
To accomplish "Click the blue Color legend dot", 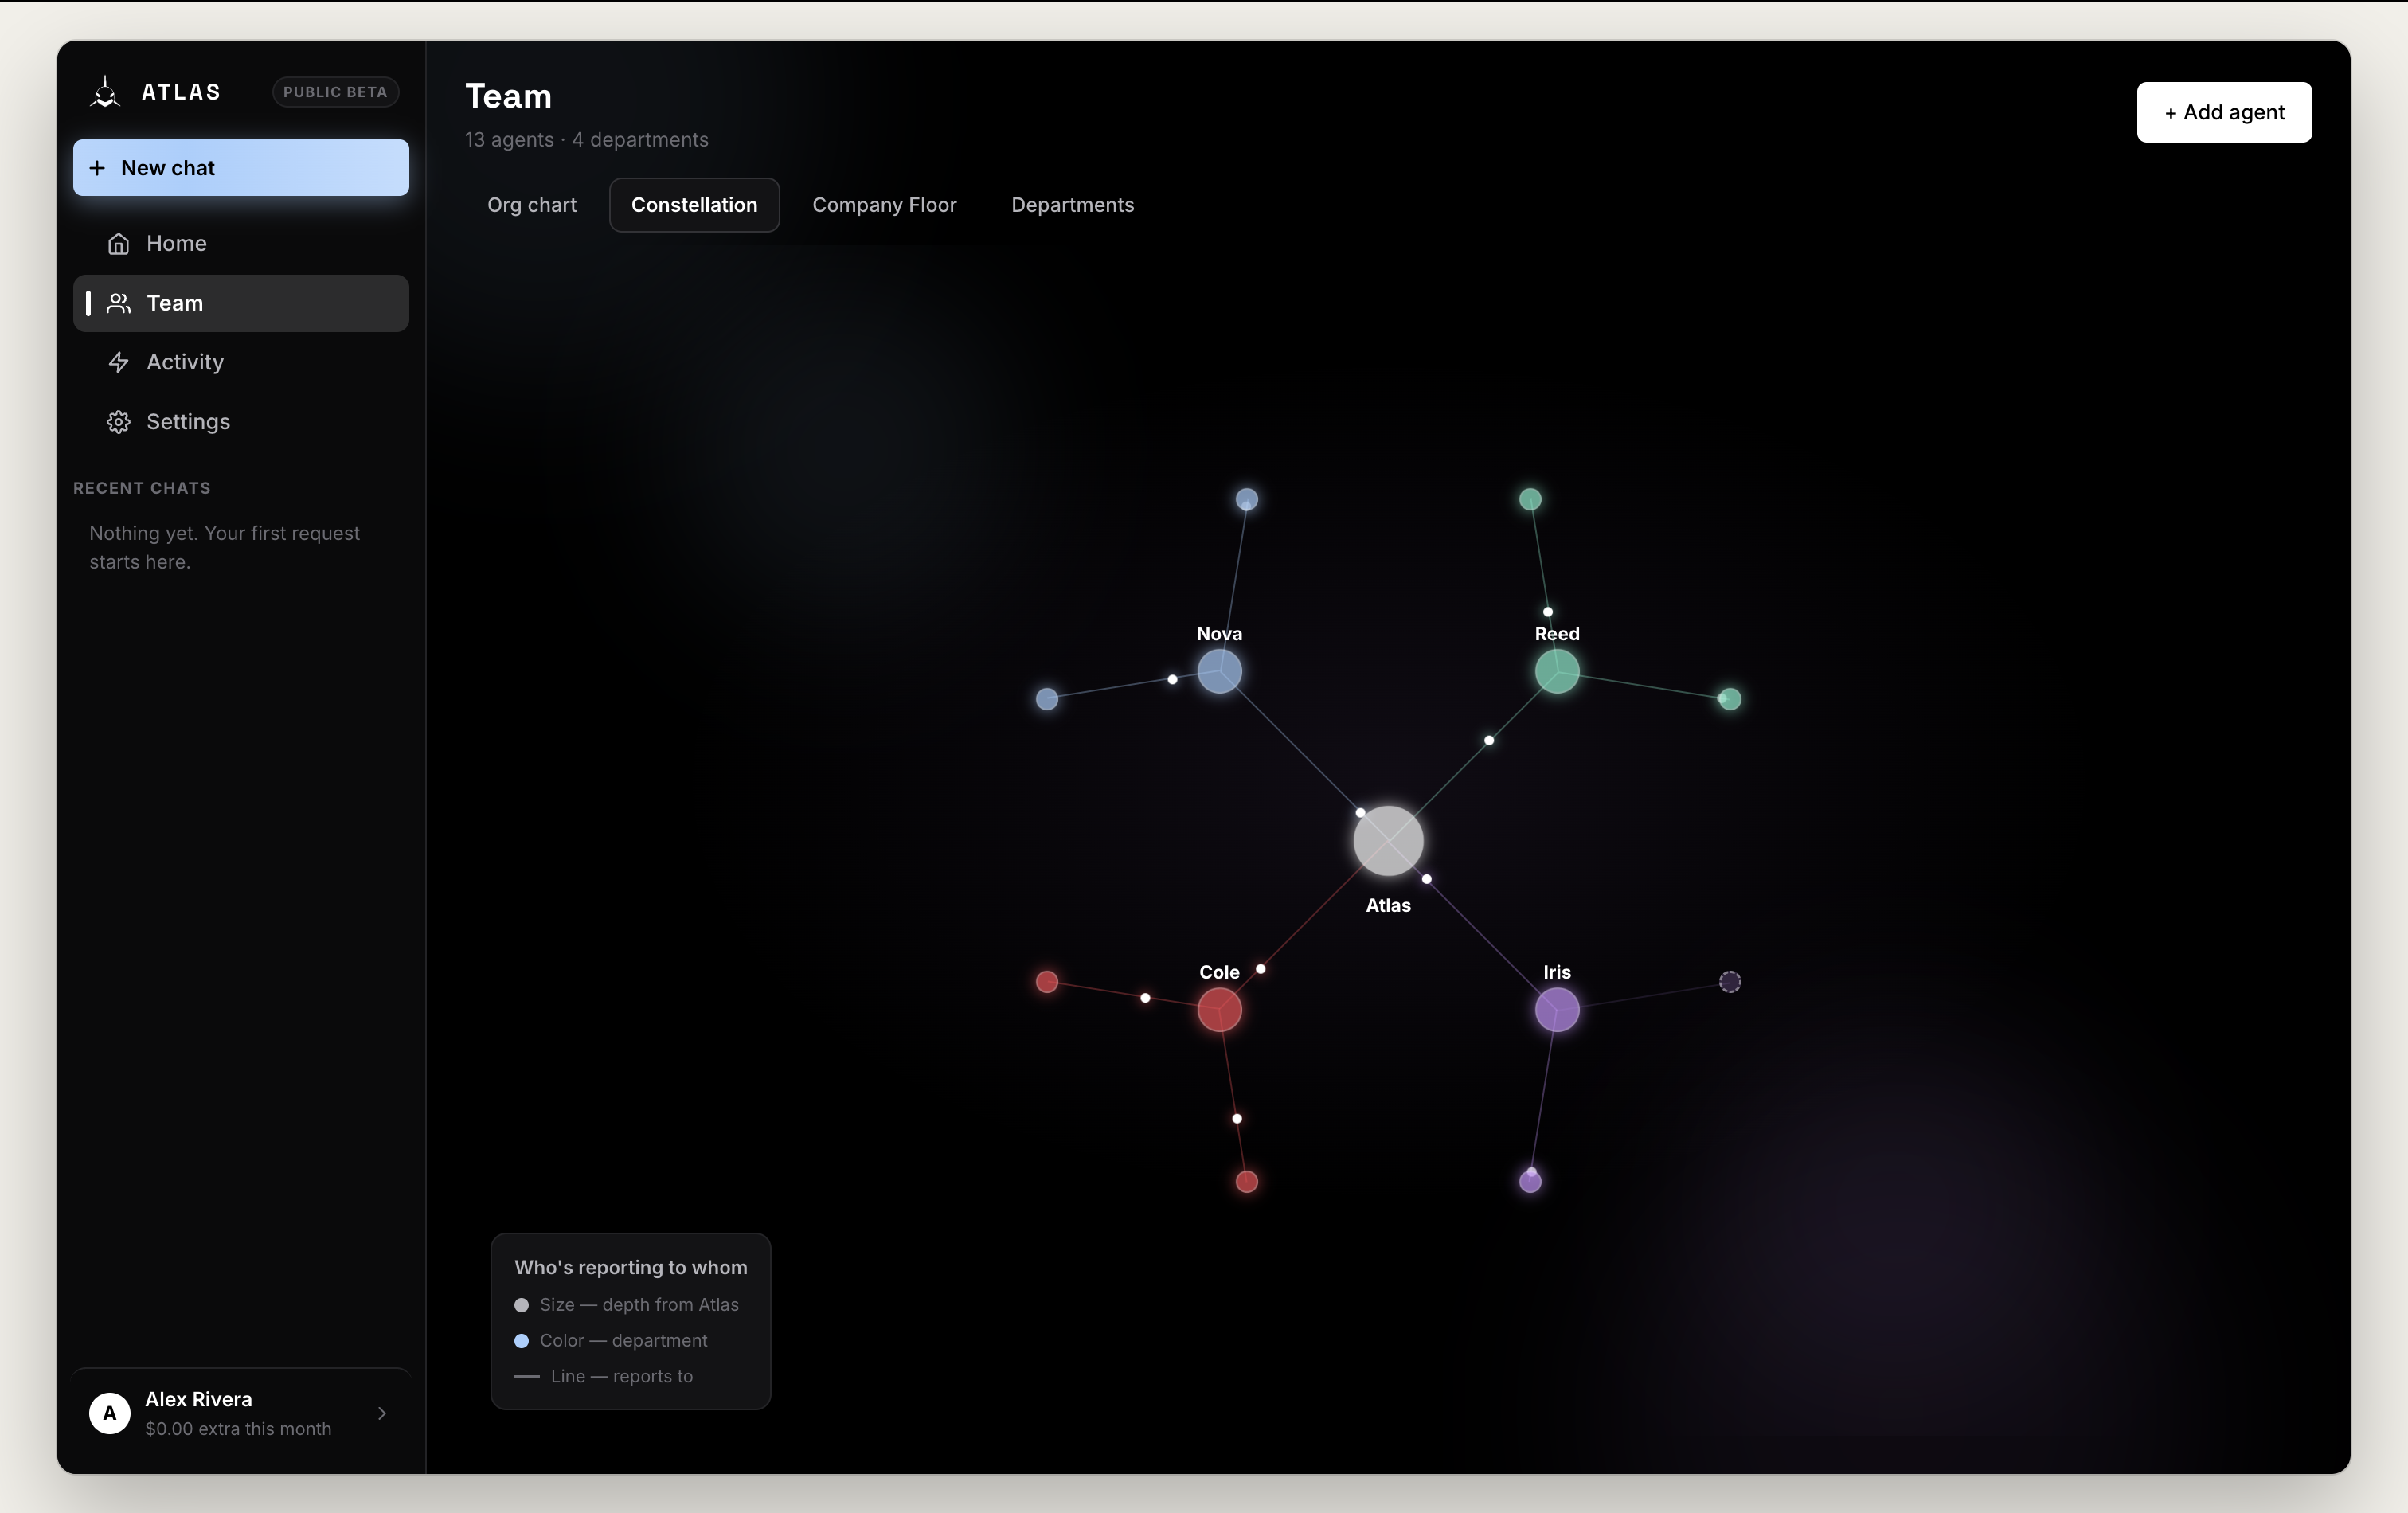I will [521, 1341].
